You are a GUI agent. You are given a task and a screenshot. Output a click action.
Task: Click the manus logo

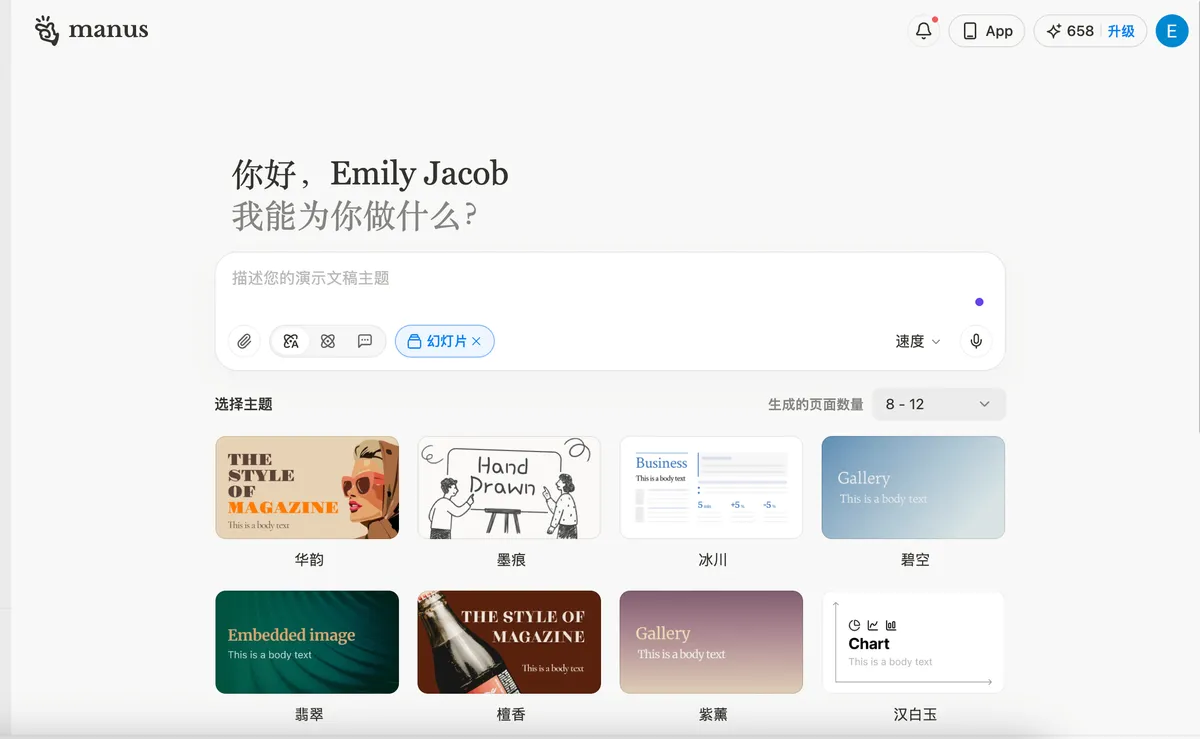click(91, 30)
